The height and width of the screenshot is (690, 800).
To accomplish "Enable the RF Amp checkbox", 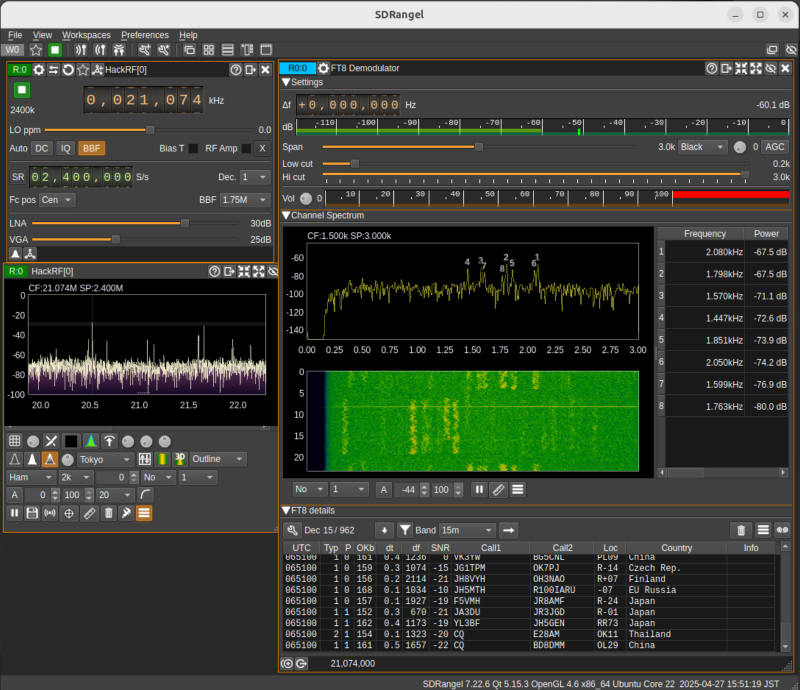I will tap(245, 148).
